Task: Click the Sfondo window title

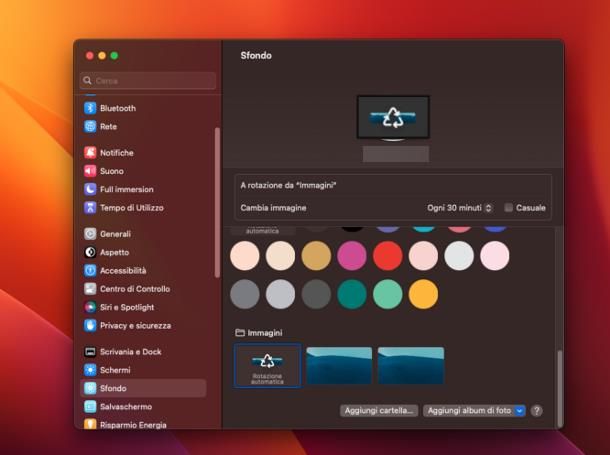Action: pos(256,55)
